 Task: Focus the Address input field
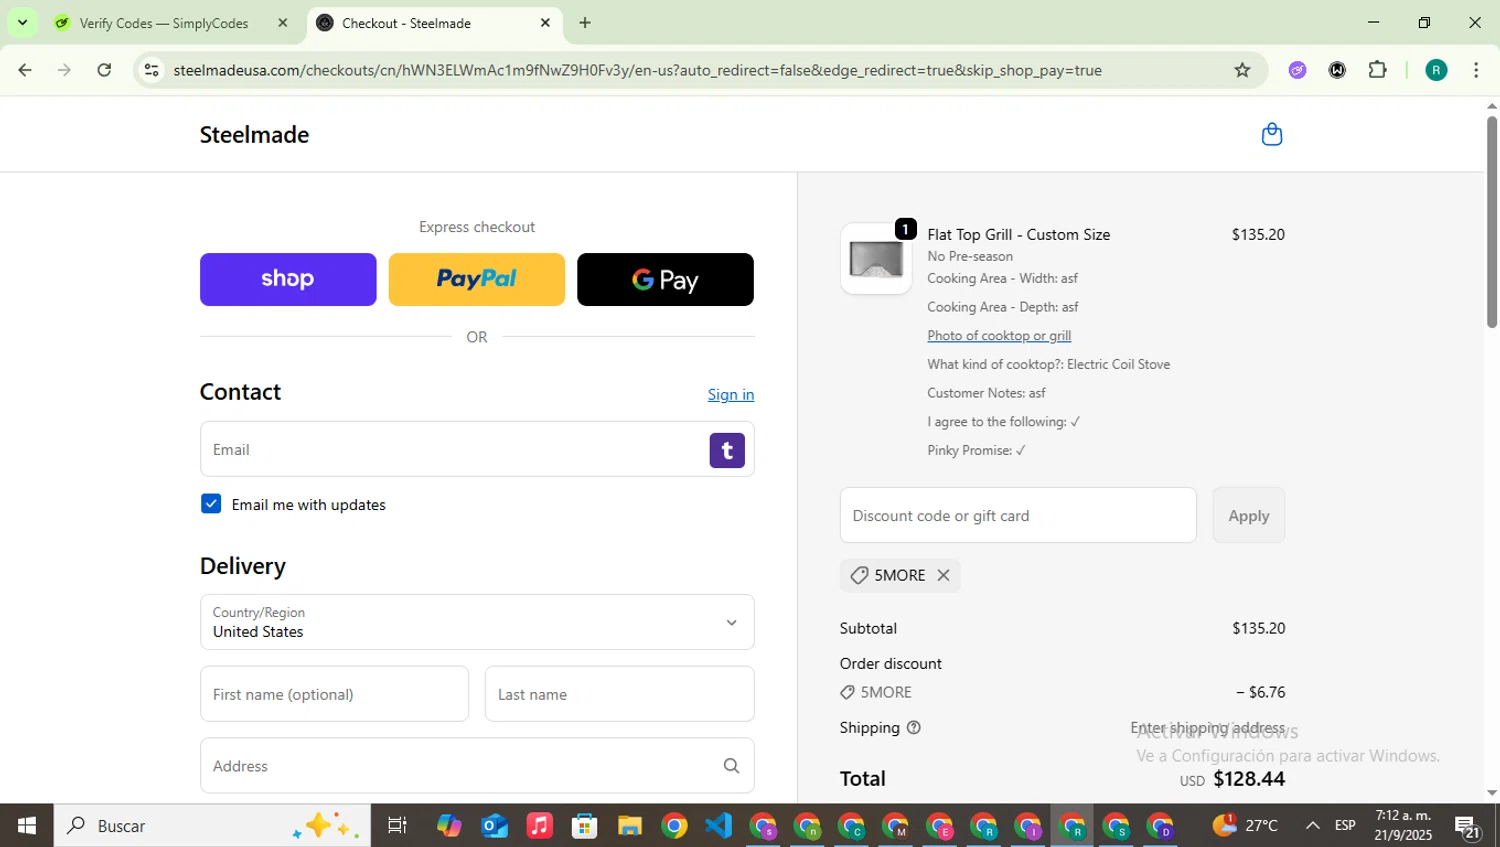(477, 766)
